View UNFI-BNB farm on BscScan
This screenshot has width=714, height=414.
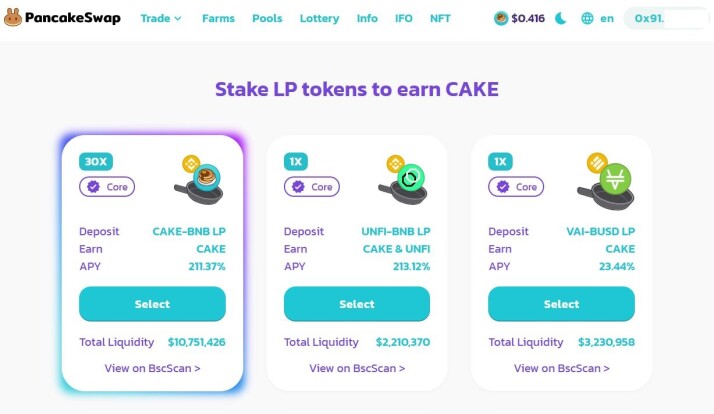pos(357,368)
